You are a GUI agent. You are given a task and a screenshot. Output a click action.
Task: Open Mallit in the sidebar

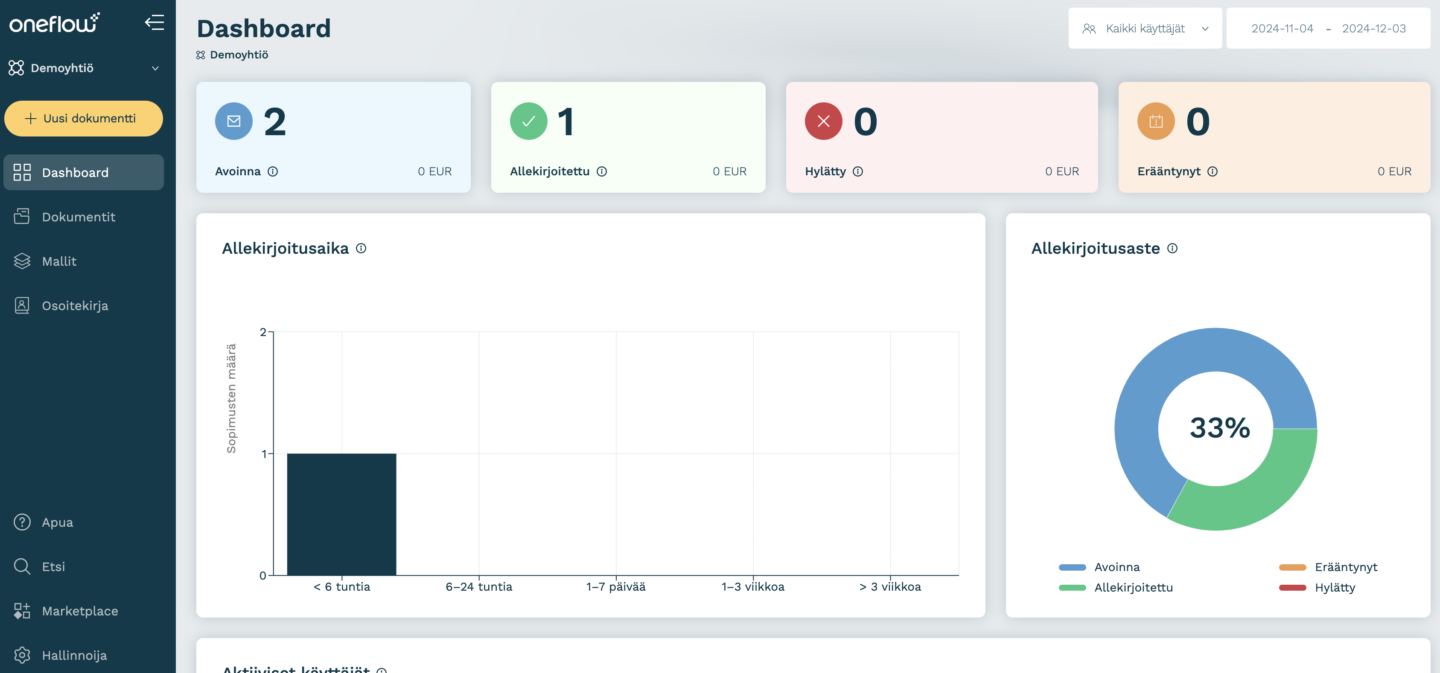(84, 261)
